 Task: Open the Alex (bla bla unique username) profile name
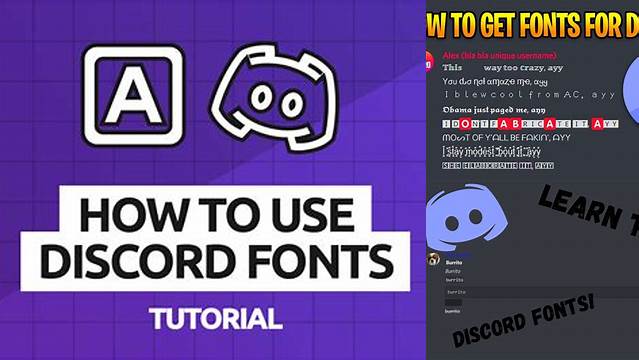499,55
